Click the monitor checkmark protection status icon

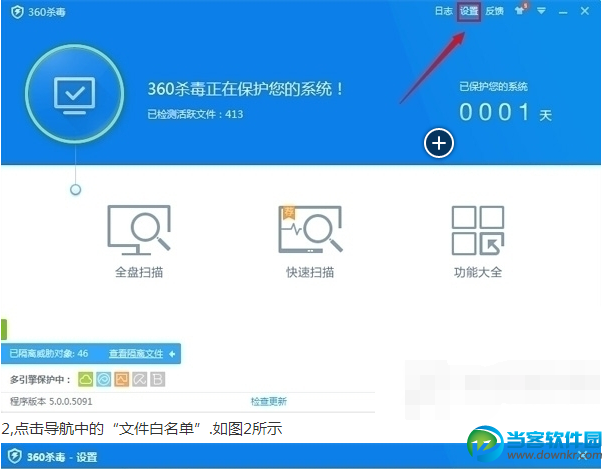point(75,95)
